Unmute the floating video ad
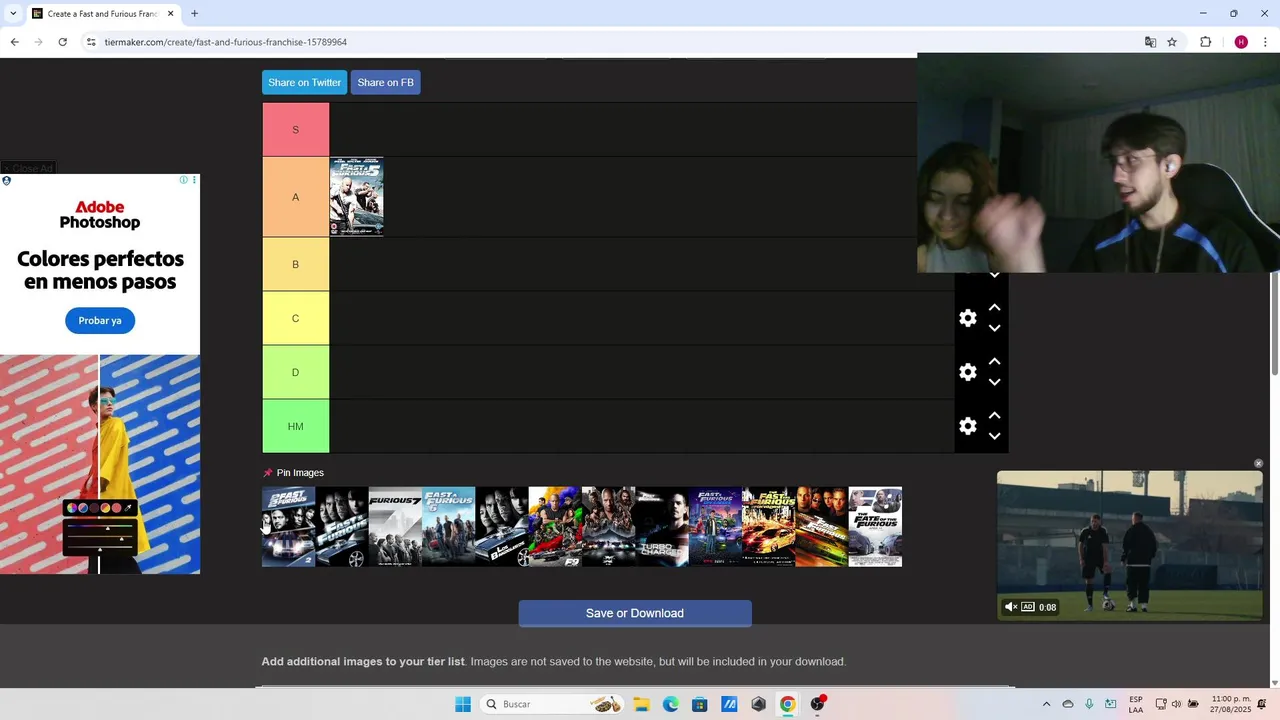Image resolution: width=1280 pixels, height=720 pixels. (1011, 607)
